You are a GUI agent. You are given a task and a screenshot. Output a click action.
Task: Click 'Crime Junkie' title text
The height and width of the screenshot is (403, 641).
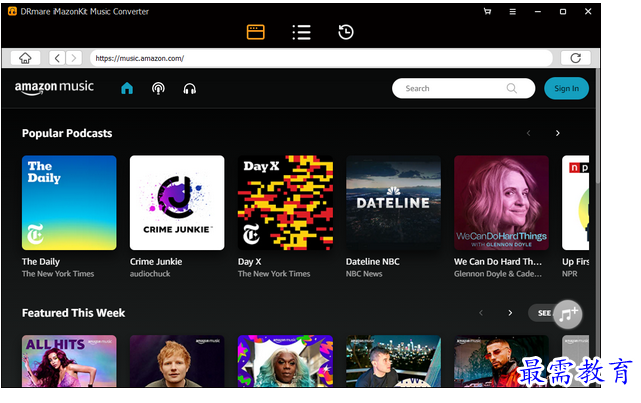156,262
